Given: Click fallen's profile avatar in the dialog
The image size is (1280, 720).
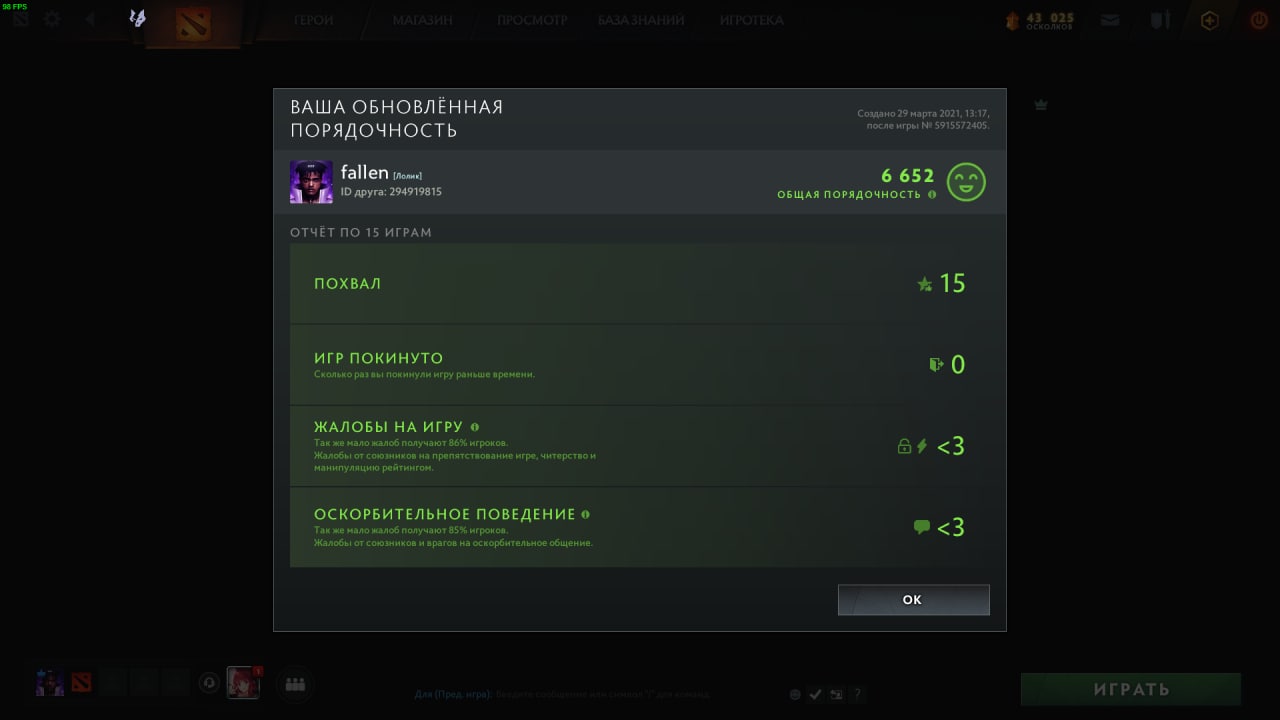Looking at the screenshot, I should coord(311,182).
